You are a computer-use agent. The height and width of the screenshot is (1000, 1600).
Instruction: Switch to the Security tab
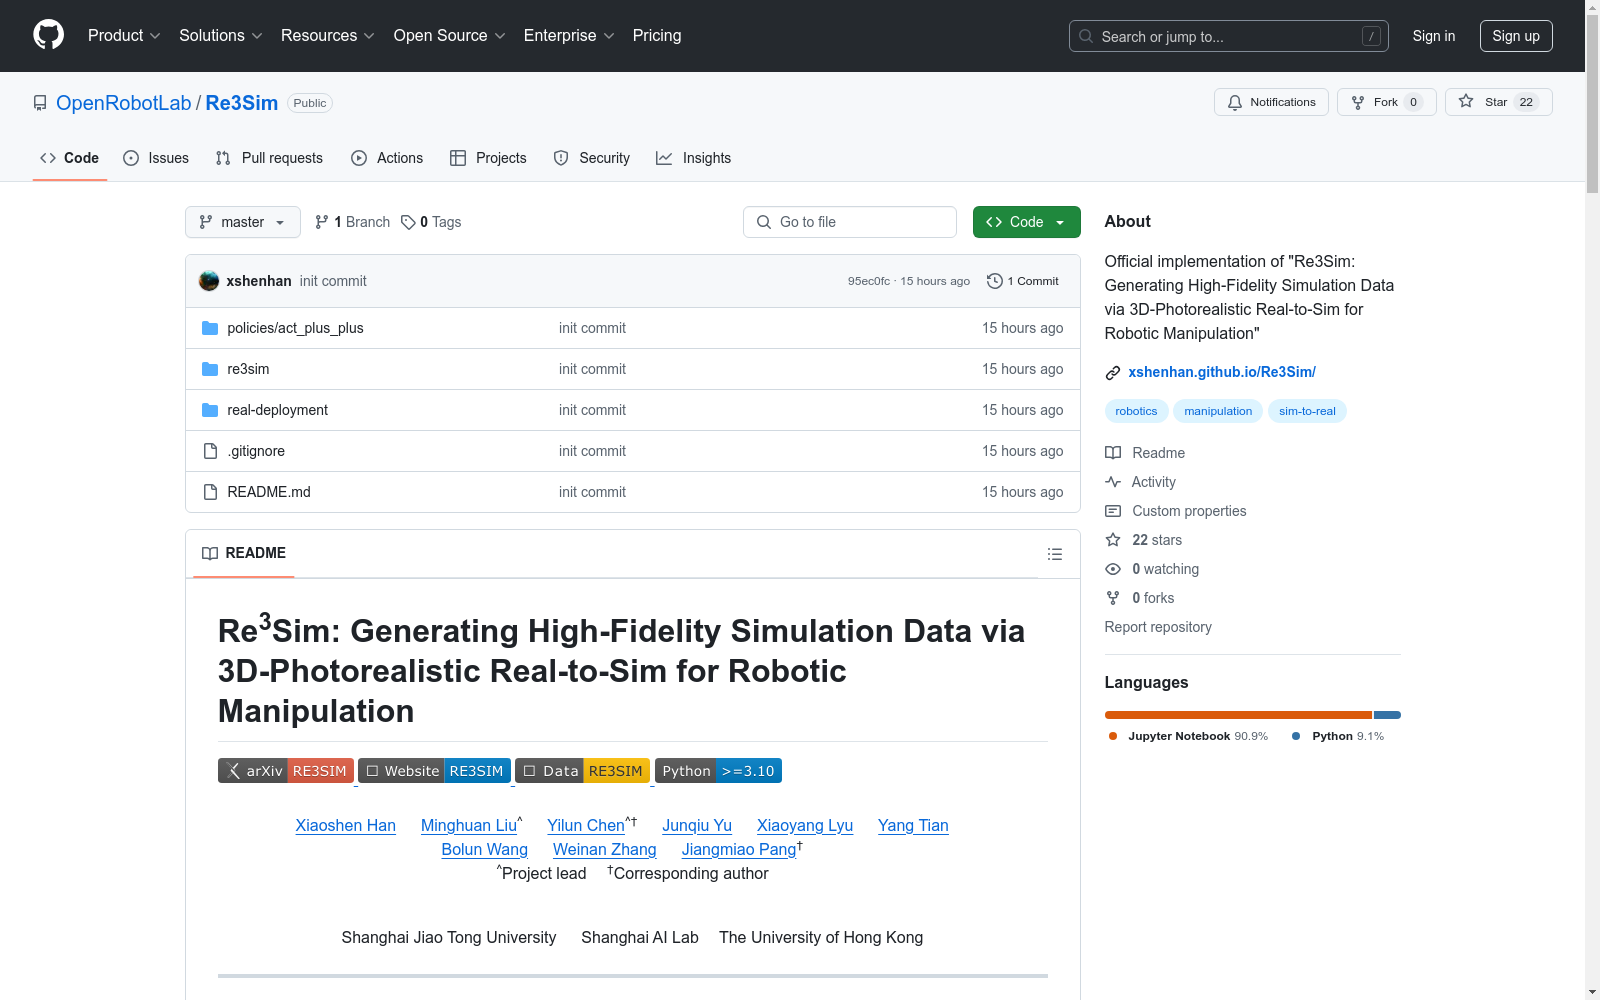592,158
